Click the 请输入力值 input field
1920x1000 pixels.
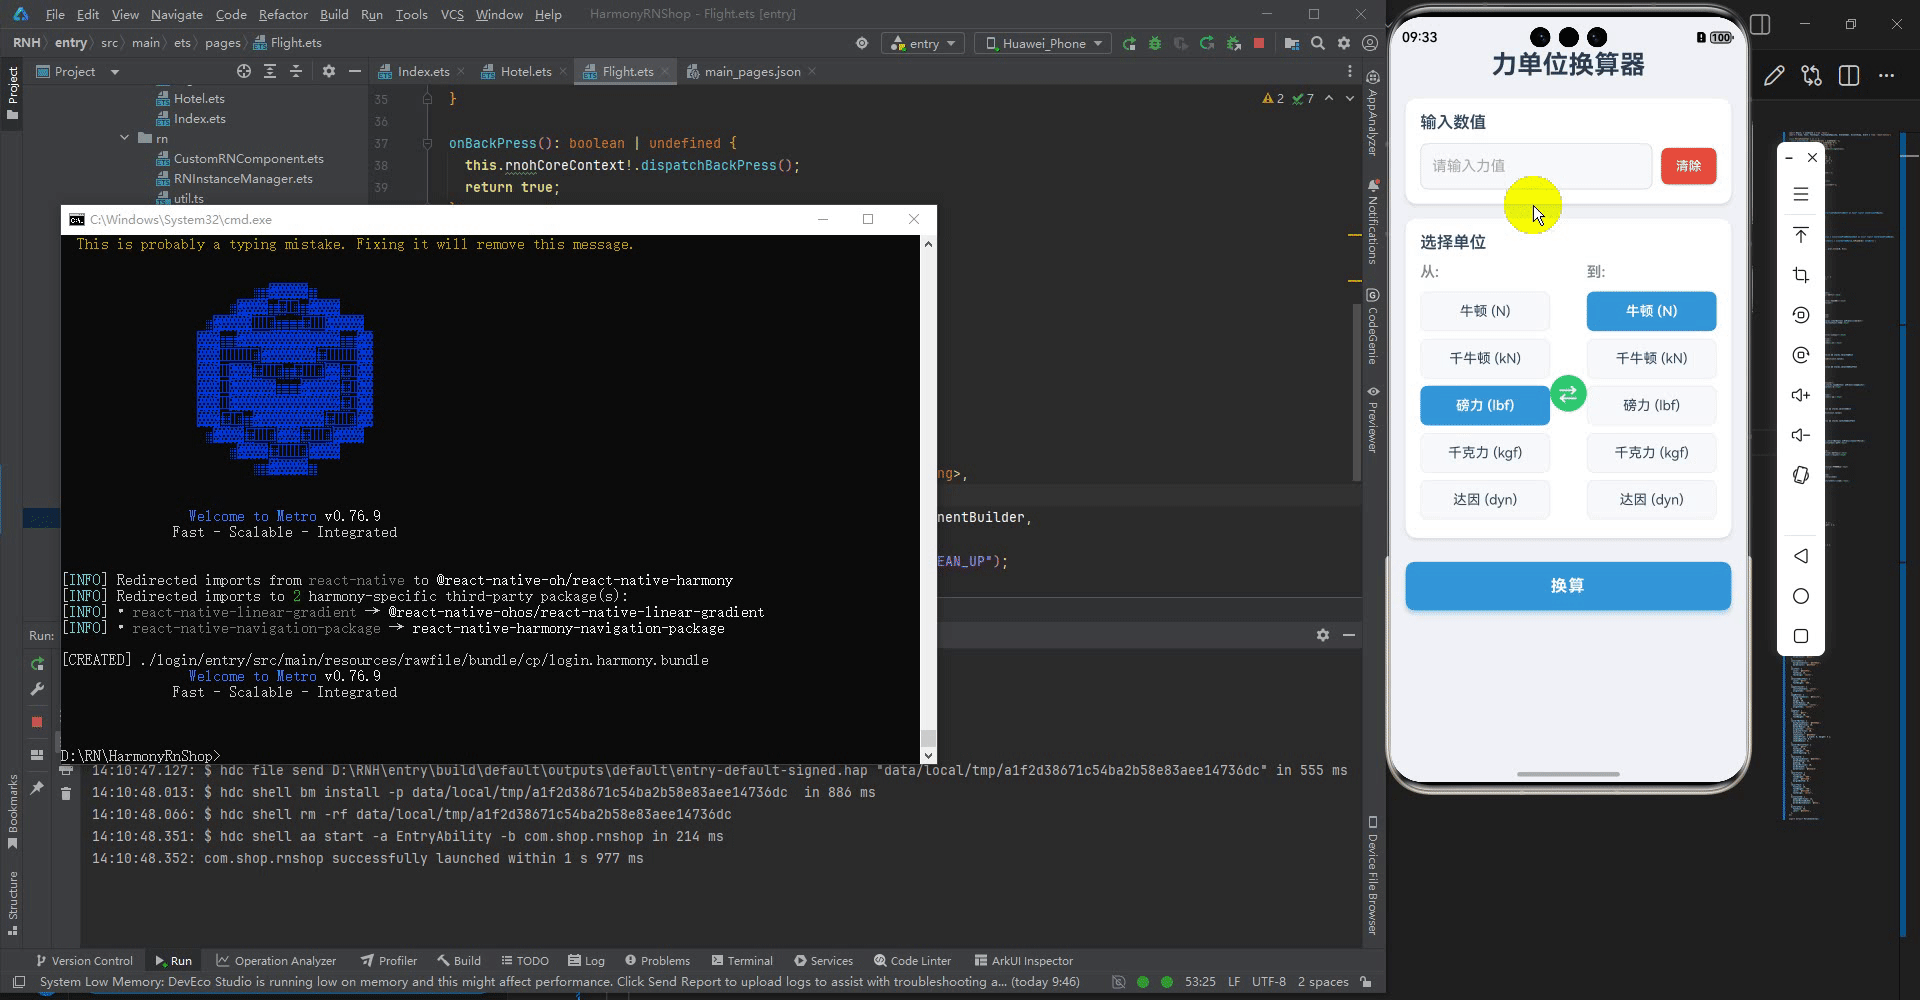pyautogui.click(x=1535, y=166)
